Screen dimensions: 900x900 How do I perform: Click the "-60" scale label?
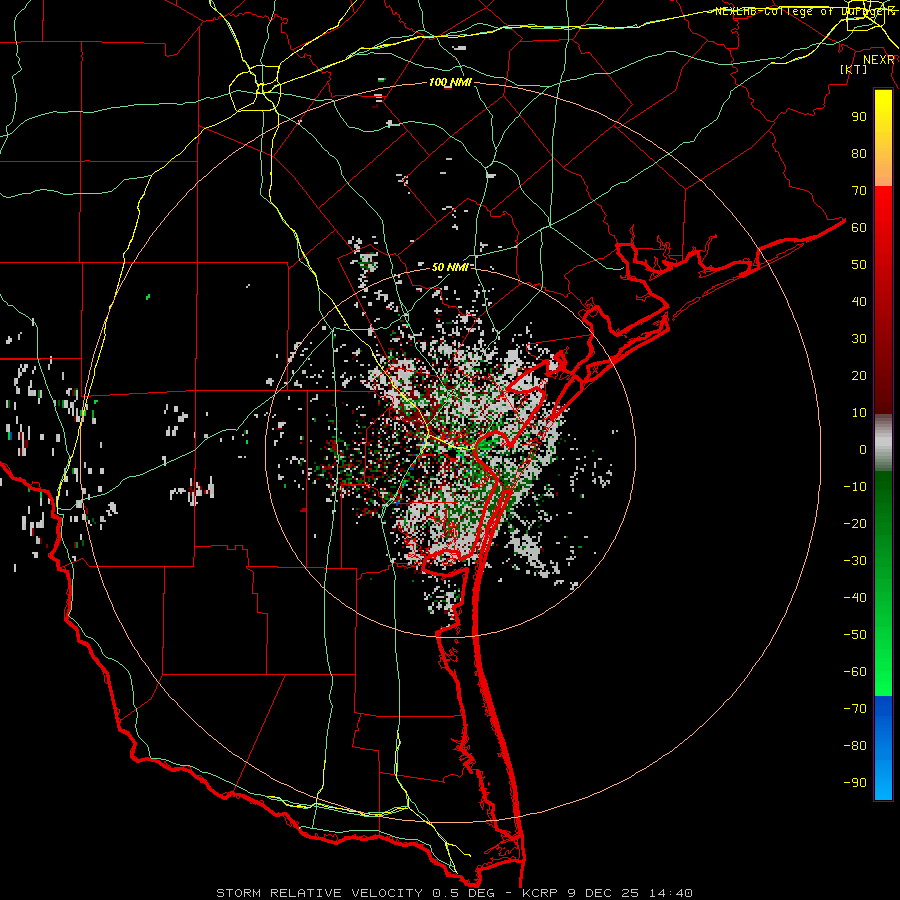tap(855, 672)
